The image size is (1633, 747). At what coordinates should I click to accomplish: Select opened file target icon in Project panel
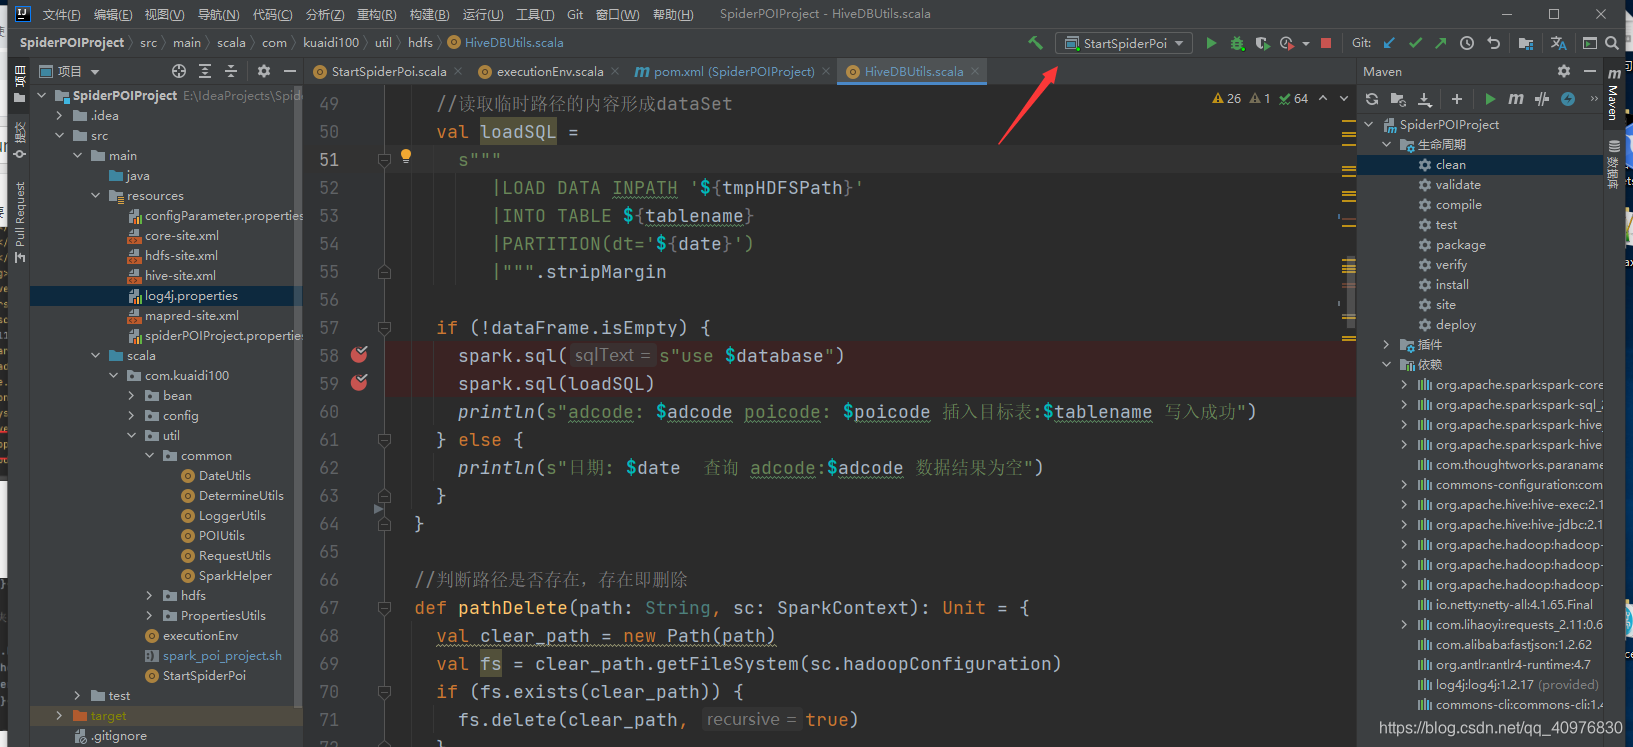point(179,71)
